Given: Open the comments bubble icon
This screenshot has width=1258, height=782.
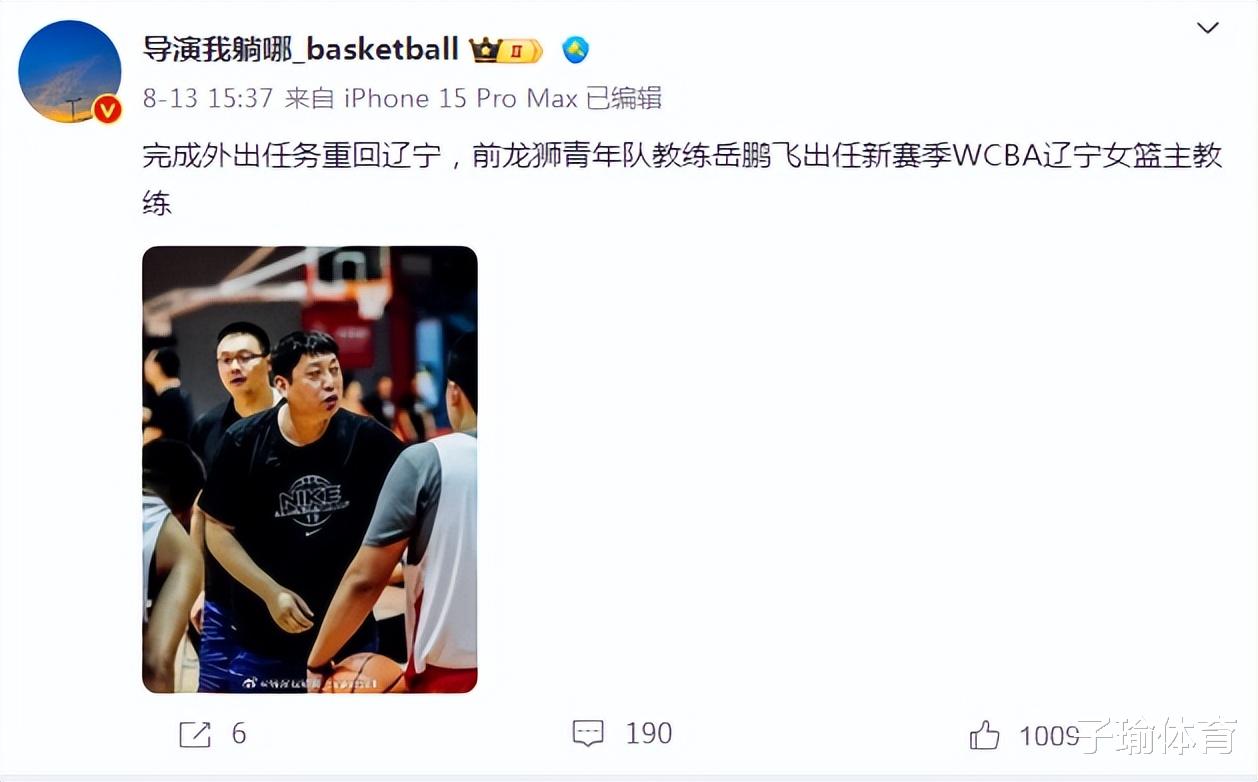Looking at the screenshot, I should [x=588, y=734].
